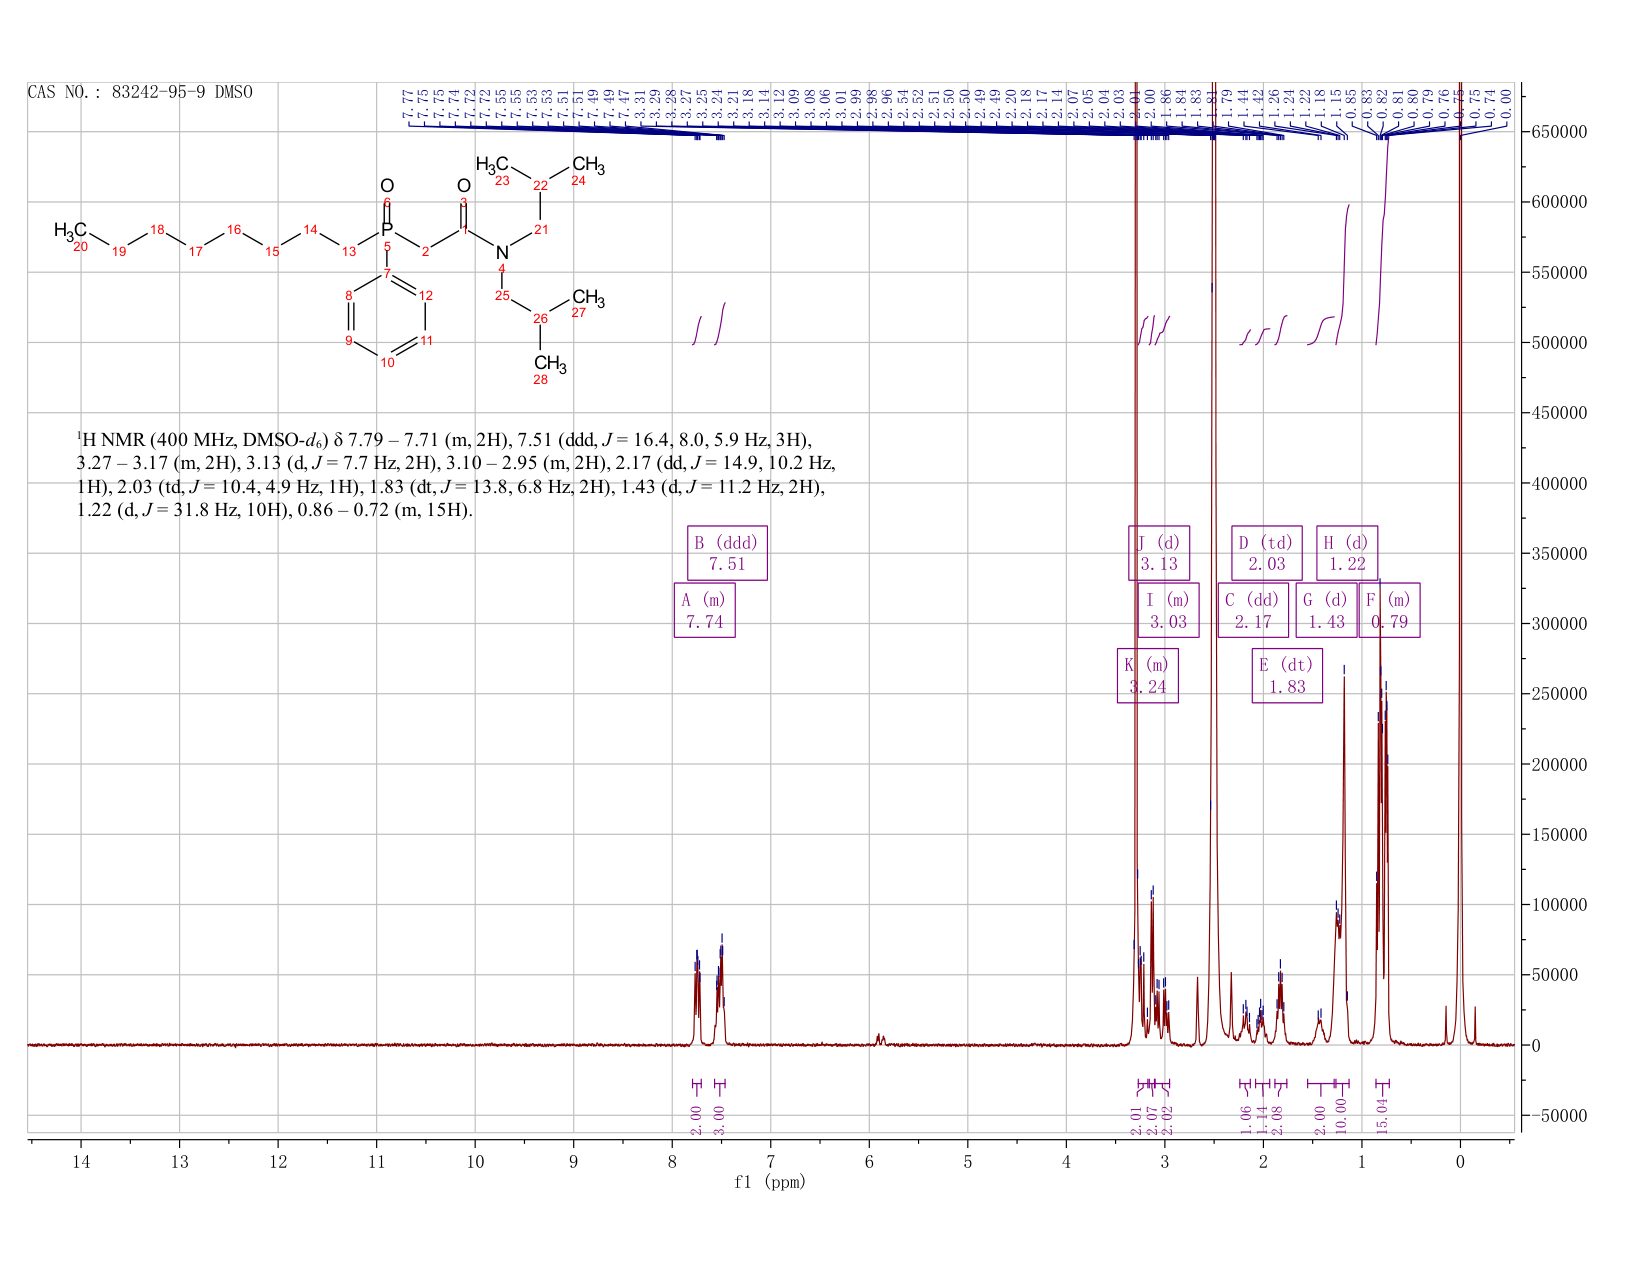
Task: Click the 'f1 (ppm)' axis label
Action: [x=770, y=1182]
